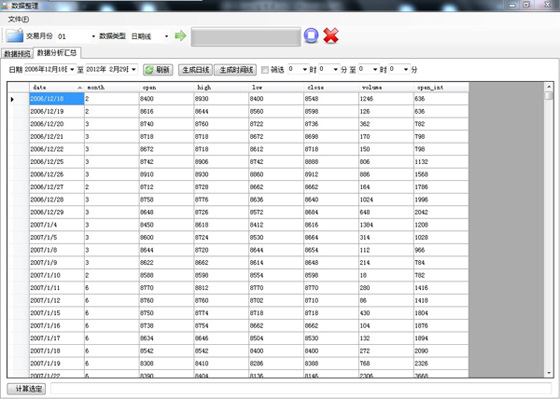Click volume cell 1246 in the first row

pos(386,99)
